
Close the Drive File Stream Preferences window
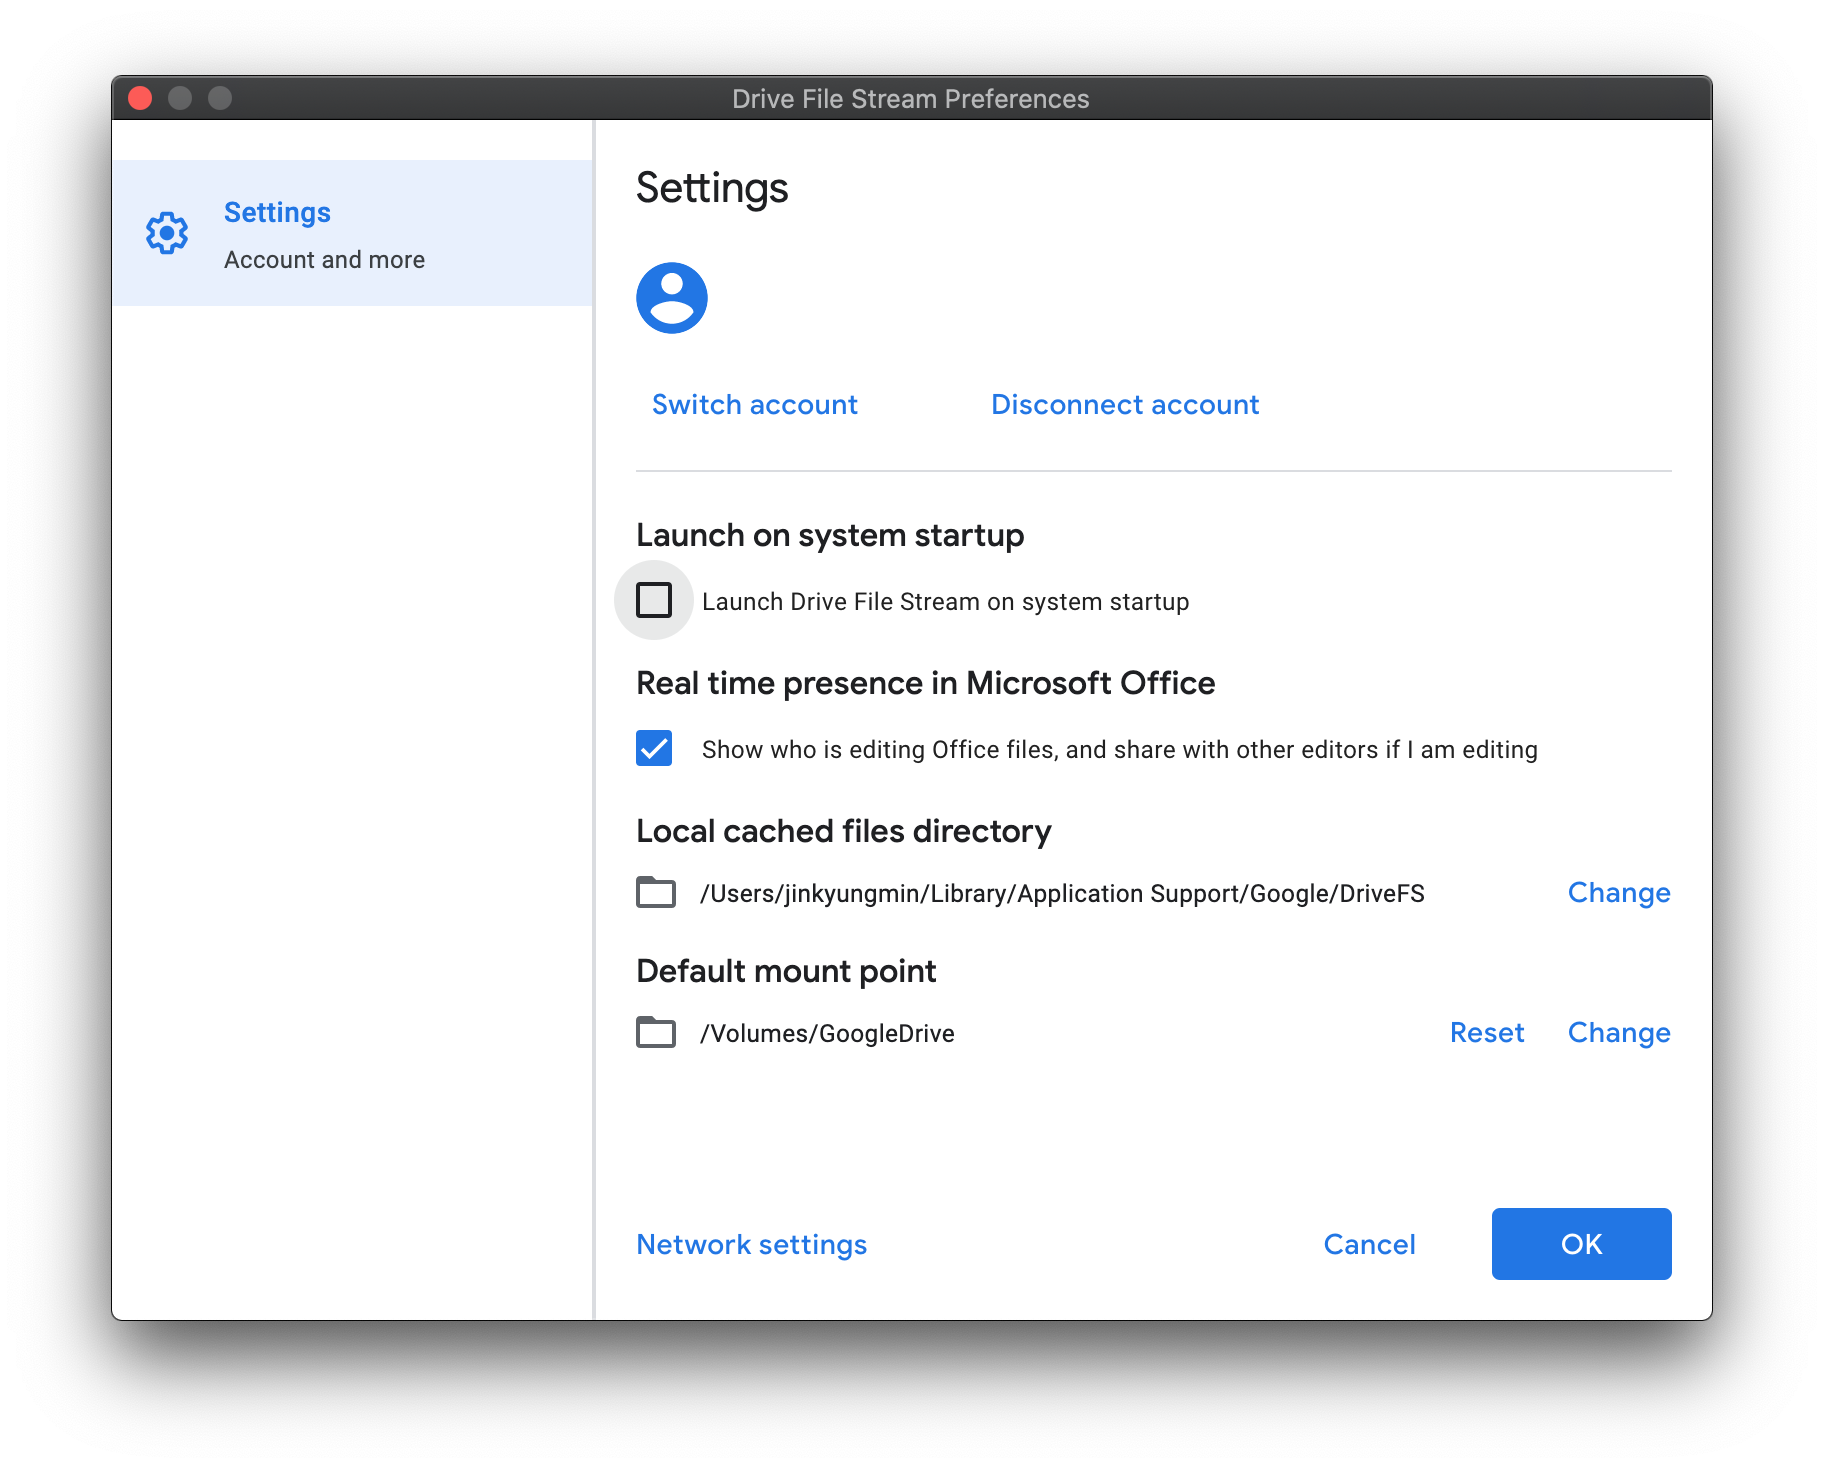pyautogui.click(x=140, y=98)
